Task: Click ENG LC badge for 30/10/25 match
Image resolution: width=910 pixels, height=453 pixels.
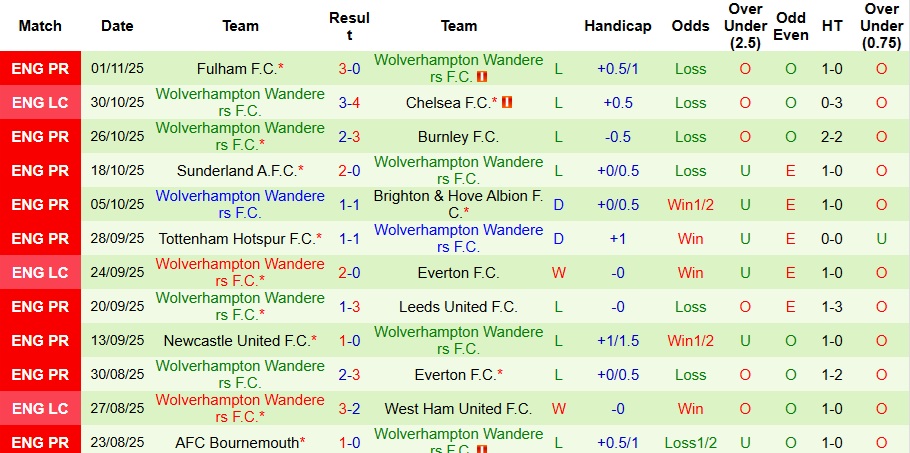Action: [40, 103]
